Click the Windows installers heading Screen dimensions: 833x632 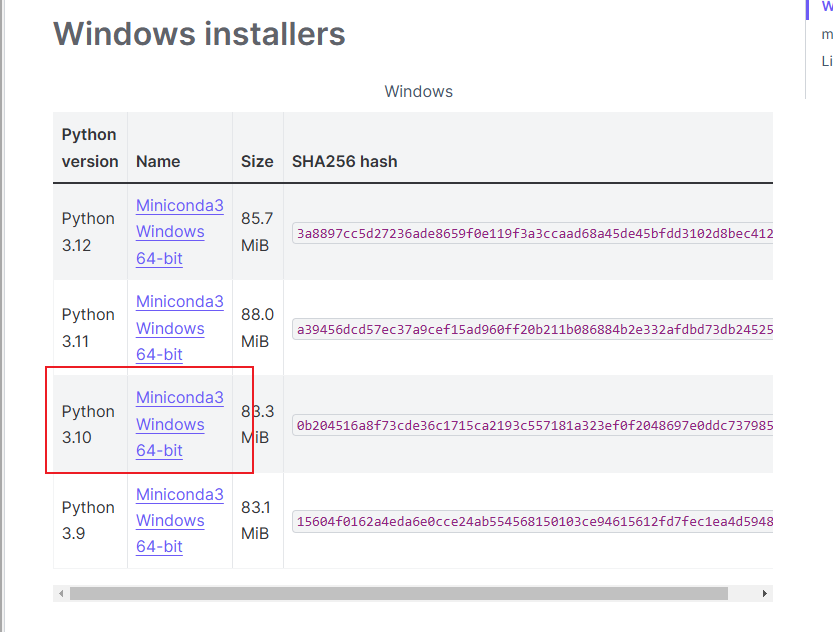click(x=199, y=34)
